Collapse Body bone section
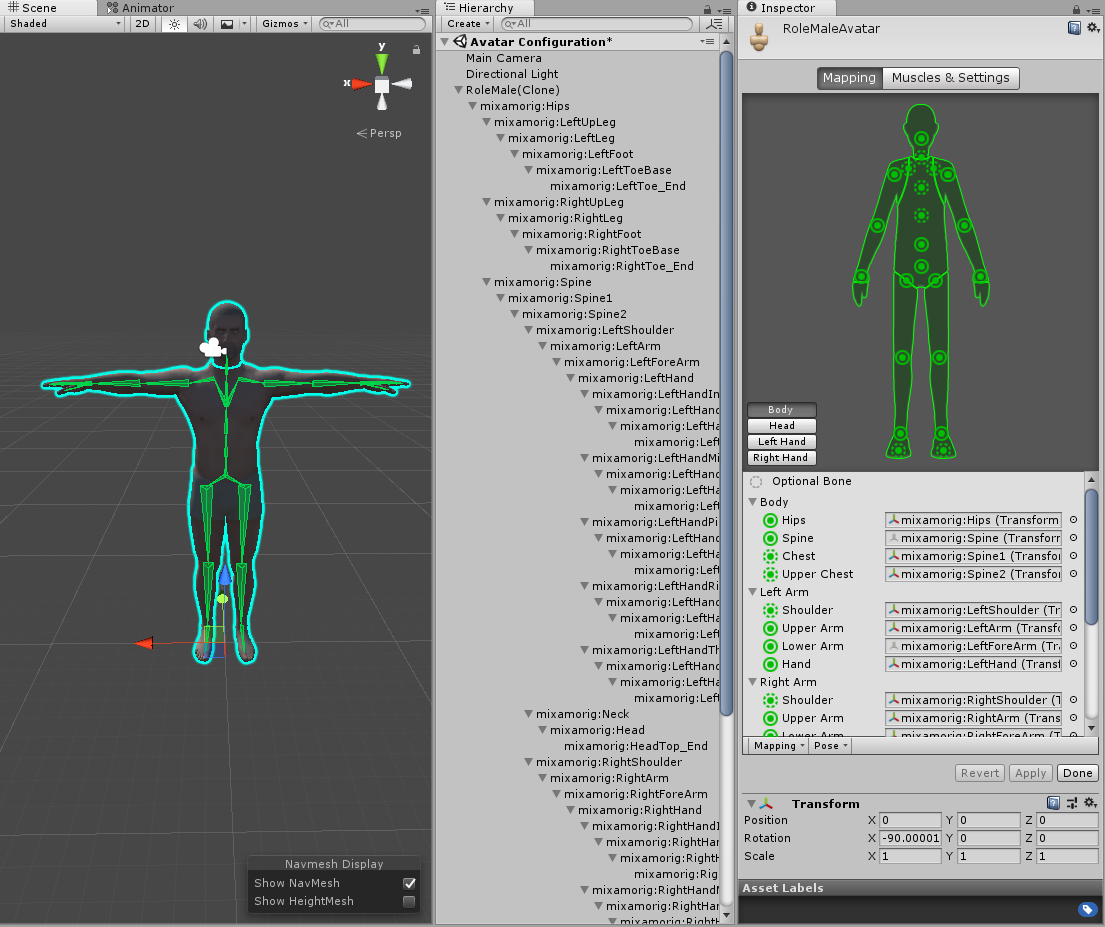1105x927 pixels. pyautogui.click(x=753, y=502)
